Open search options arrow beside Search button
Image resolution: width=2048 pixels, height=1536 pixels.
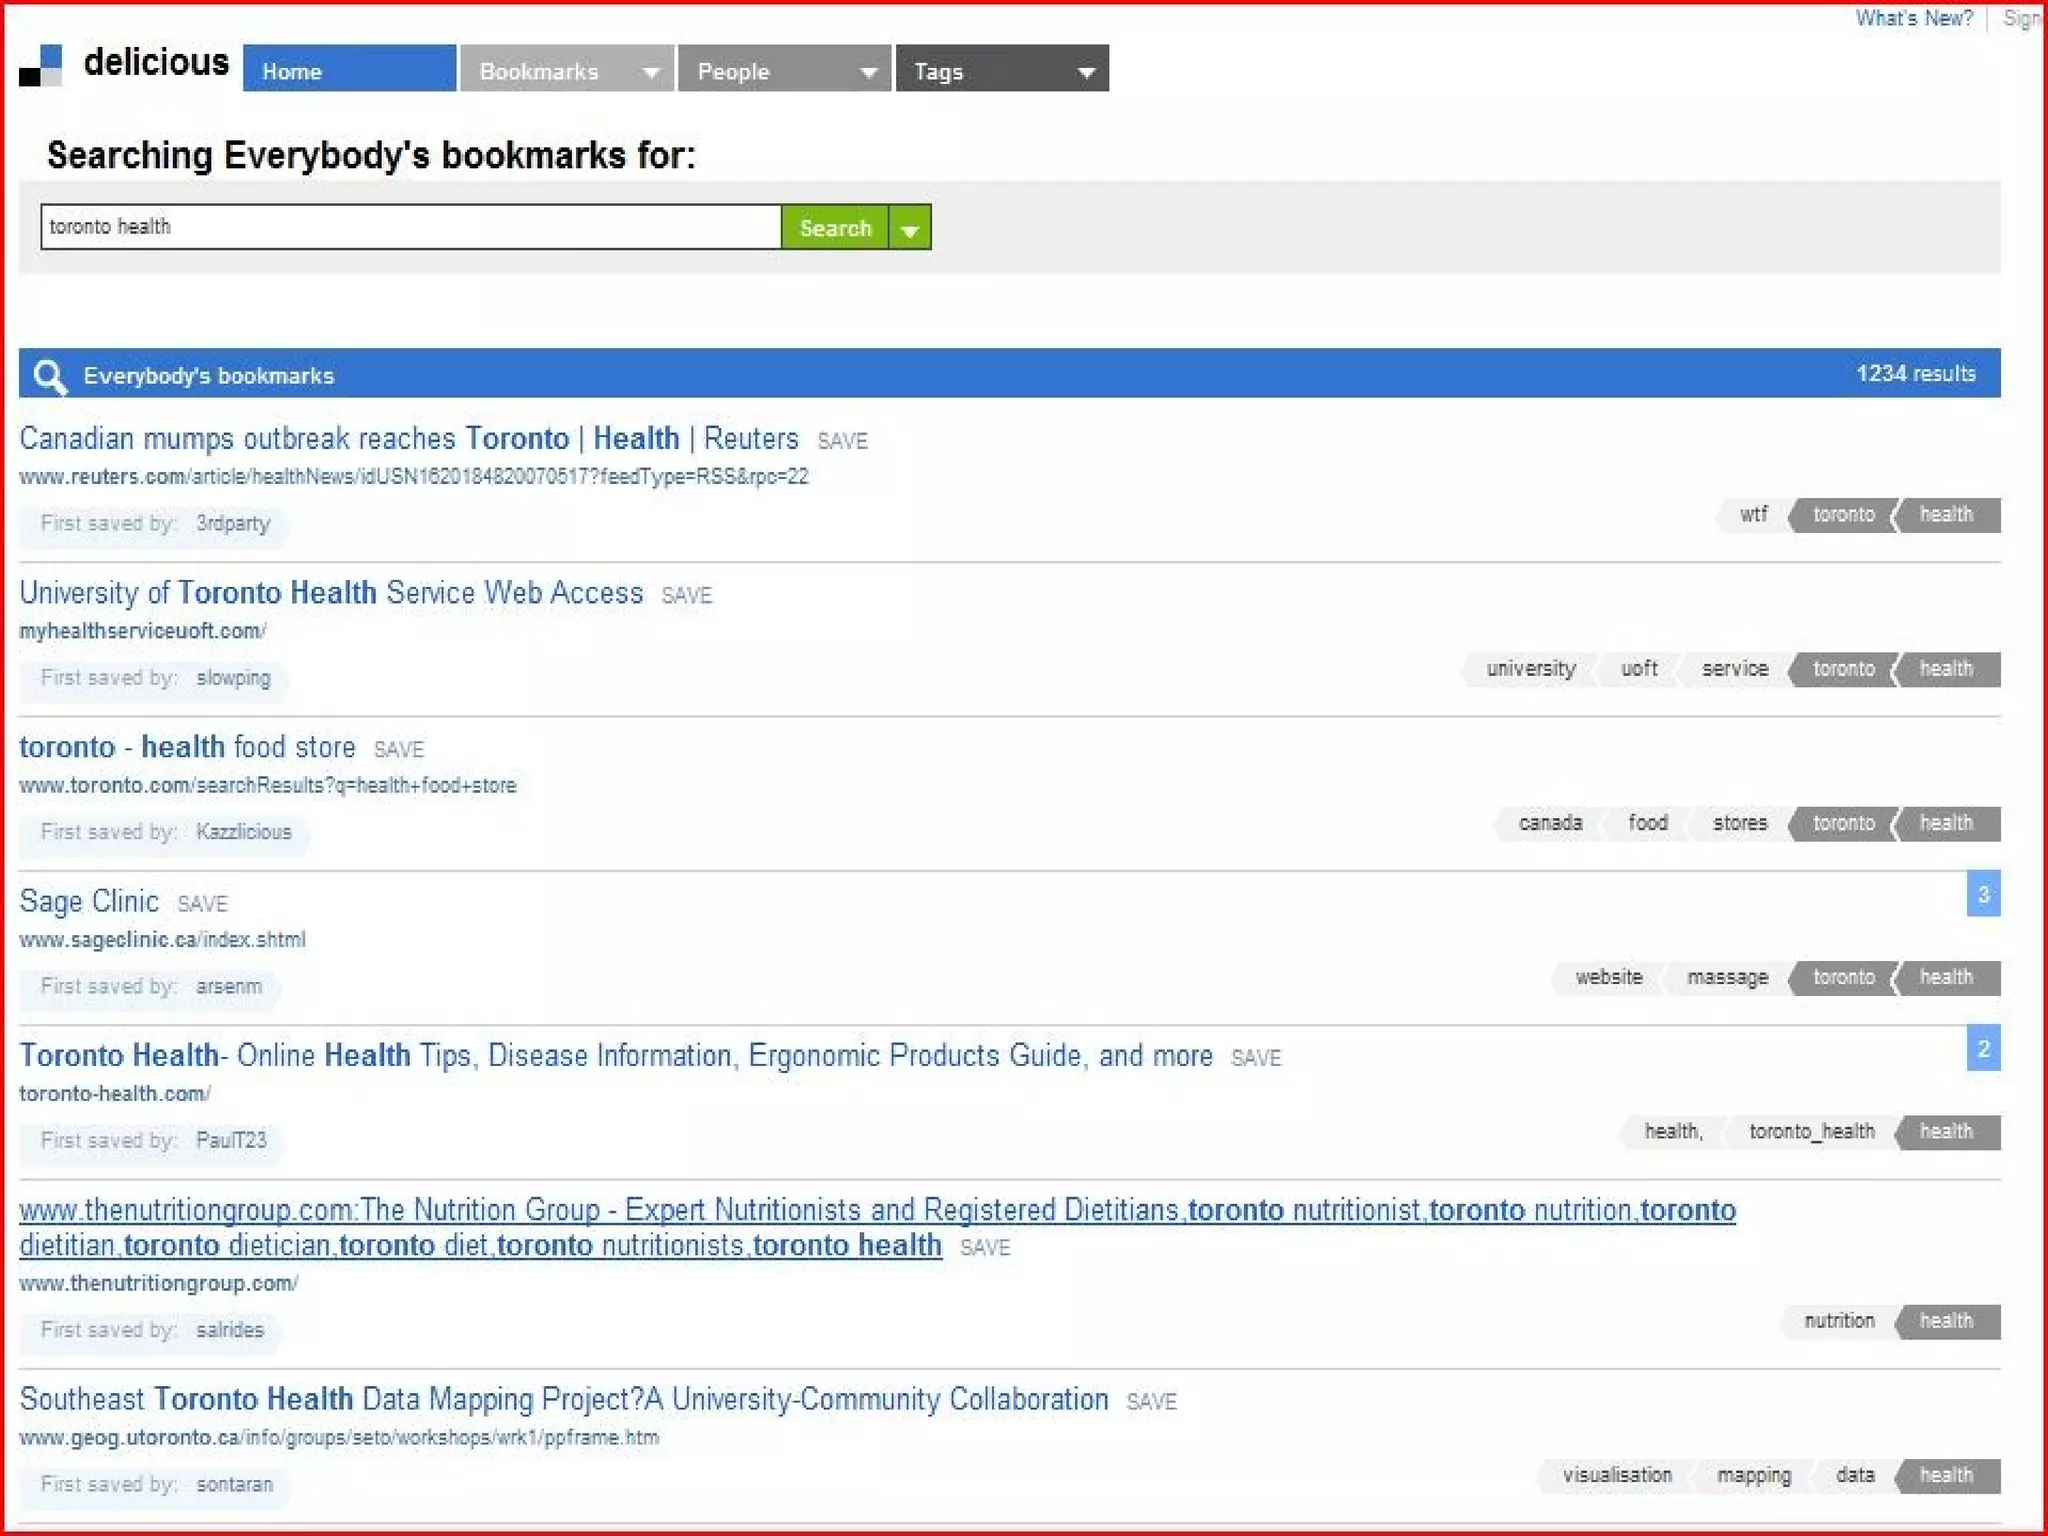coord(909,229)
